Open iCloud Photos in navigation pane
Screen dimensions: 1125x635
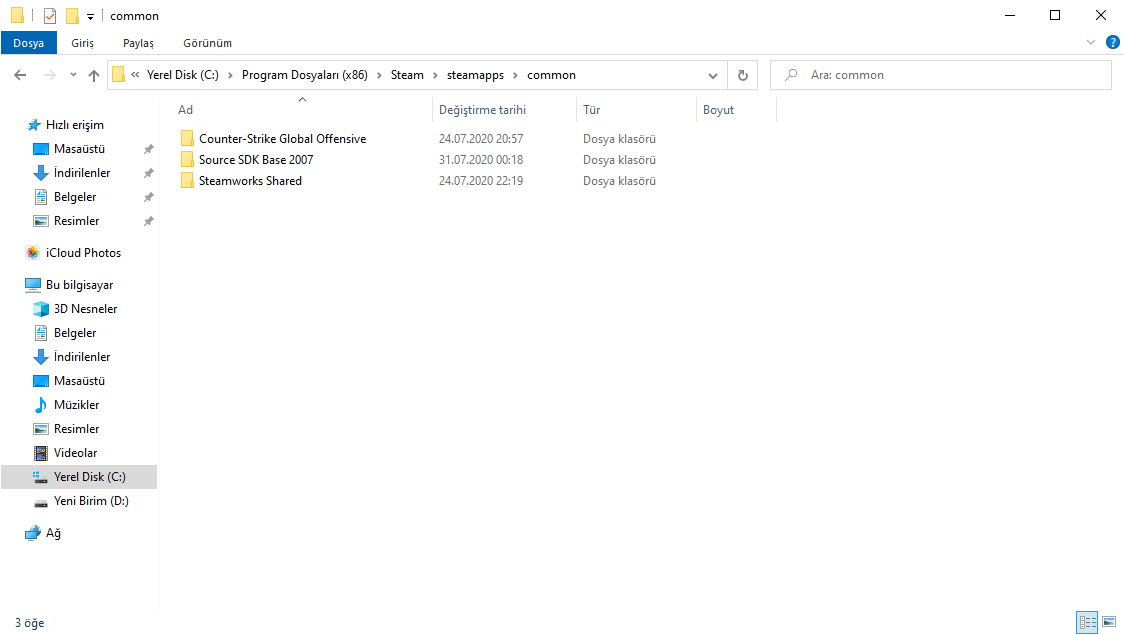[83, 253]
